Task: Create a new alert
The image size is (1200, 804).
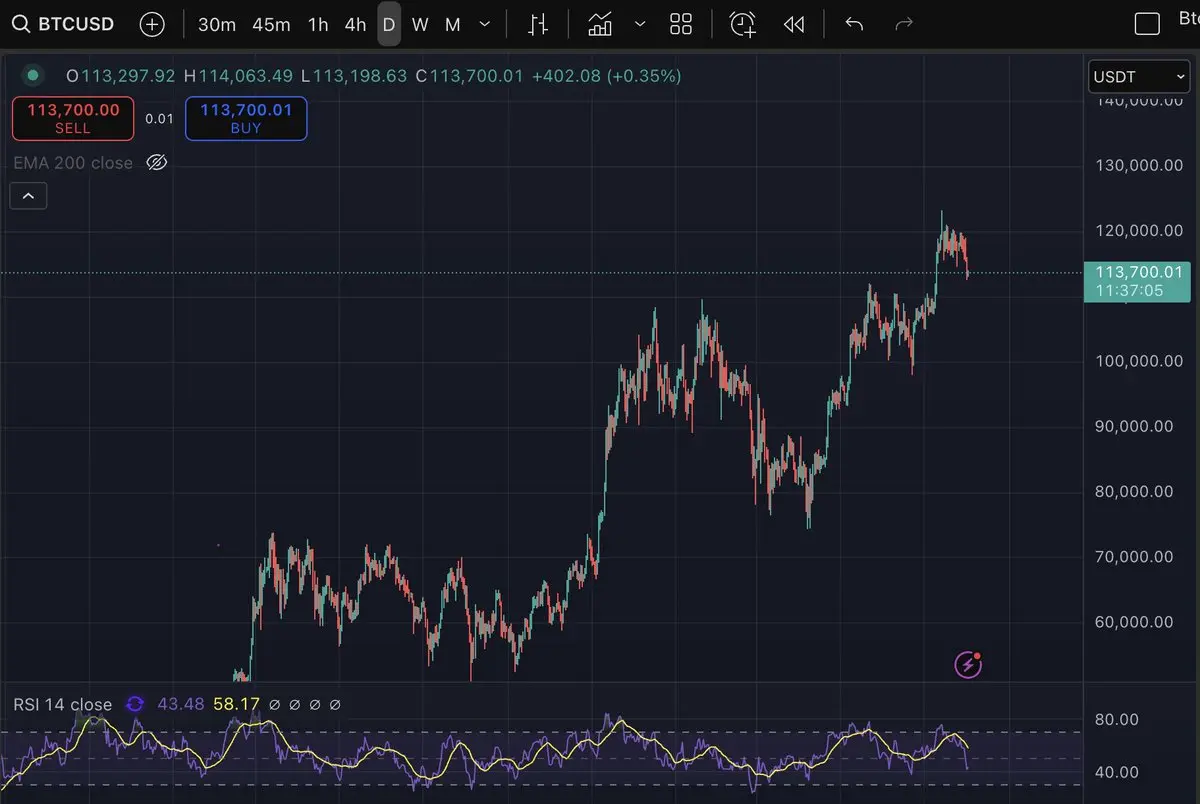Action: tap(742, 24)
